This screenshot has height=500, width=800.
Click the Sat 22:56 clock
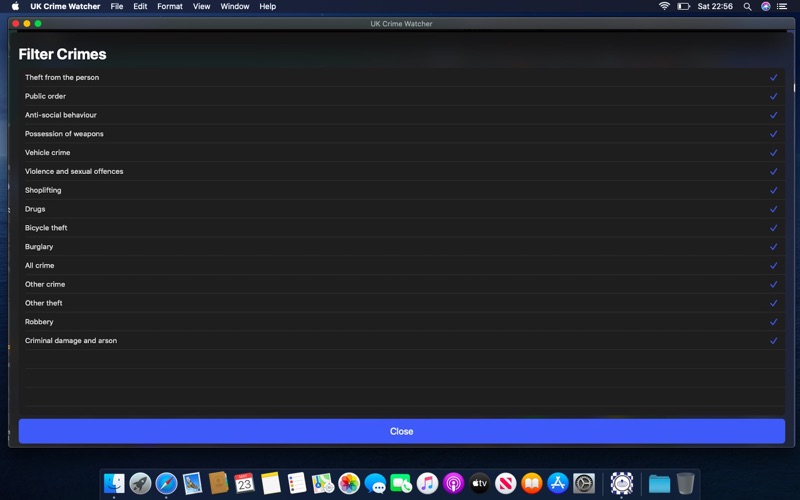(x=715, y=7)
